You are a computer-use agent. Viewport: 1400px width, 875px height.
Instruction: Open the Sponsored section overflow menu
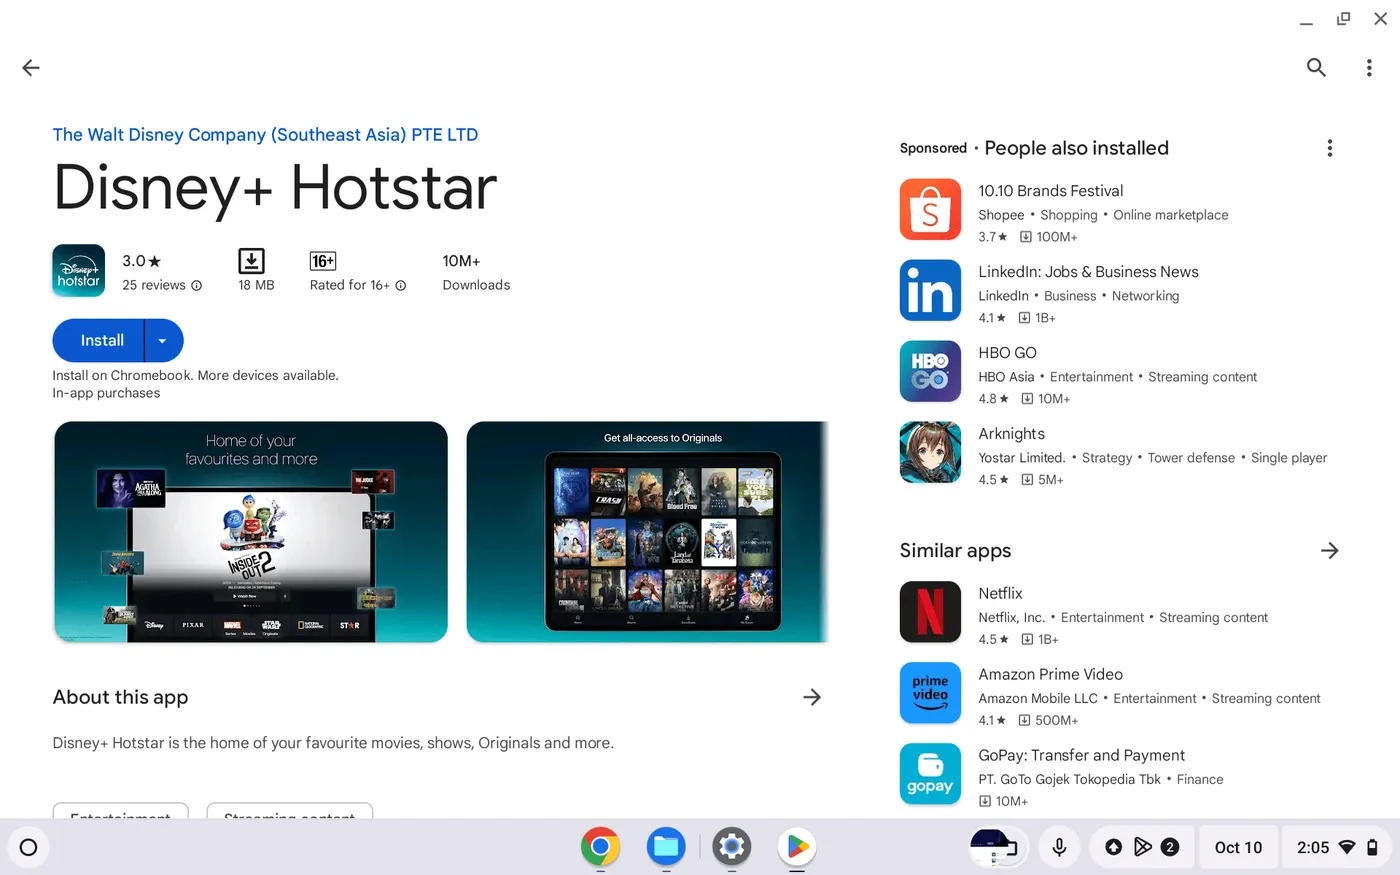pyautogui.click(x=1329, y=148)
